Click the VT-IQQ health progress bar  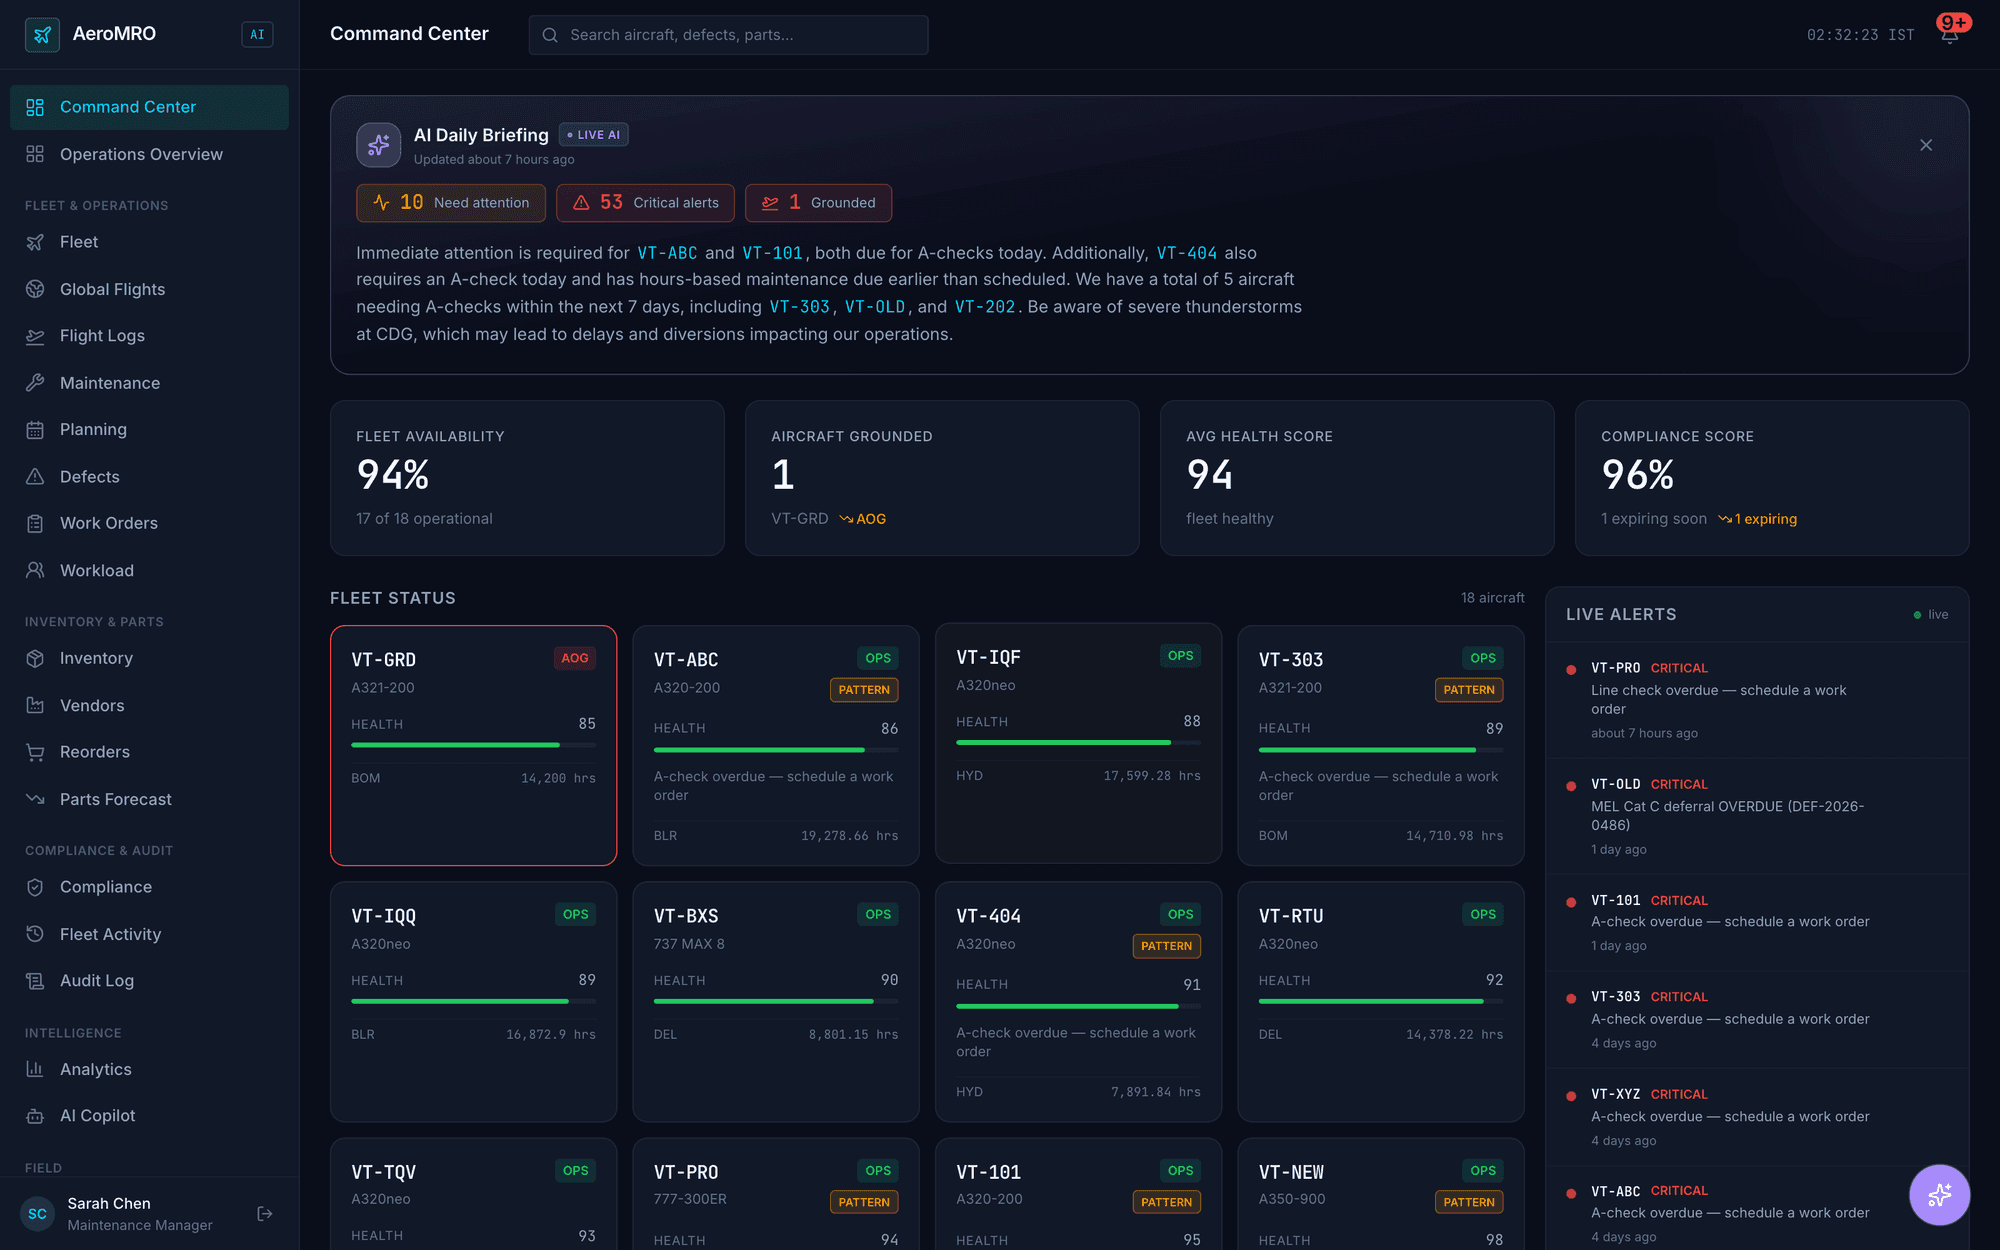[473, 1001]
